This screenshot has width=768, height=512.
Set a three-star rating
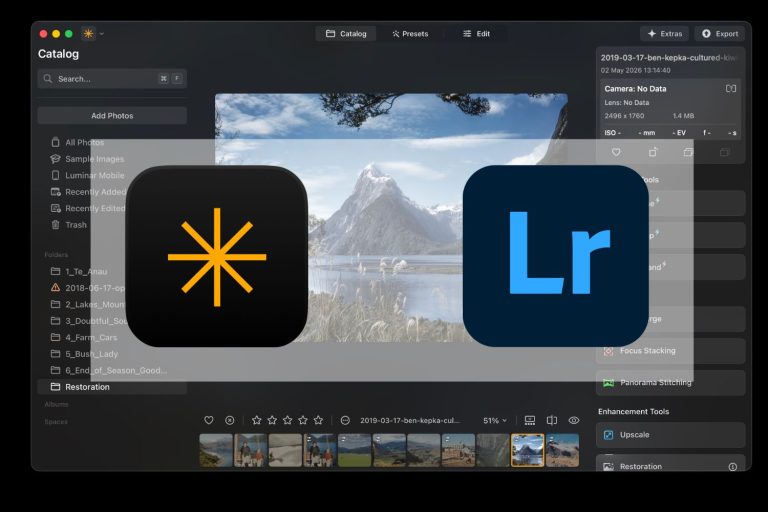(288, 420)
